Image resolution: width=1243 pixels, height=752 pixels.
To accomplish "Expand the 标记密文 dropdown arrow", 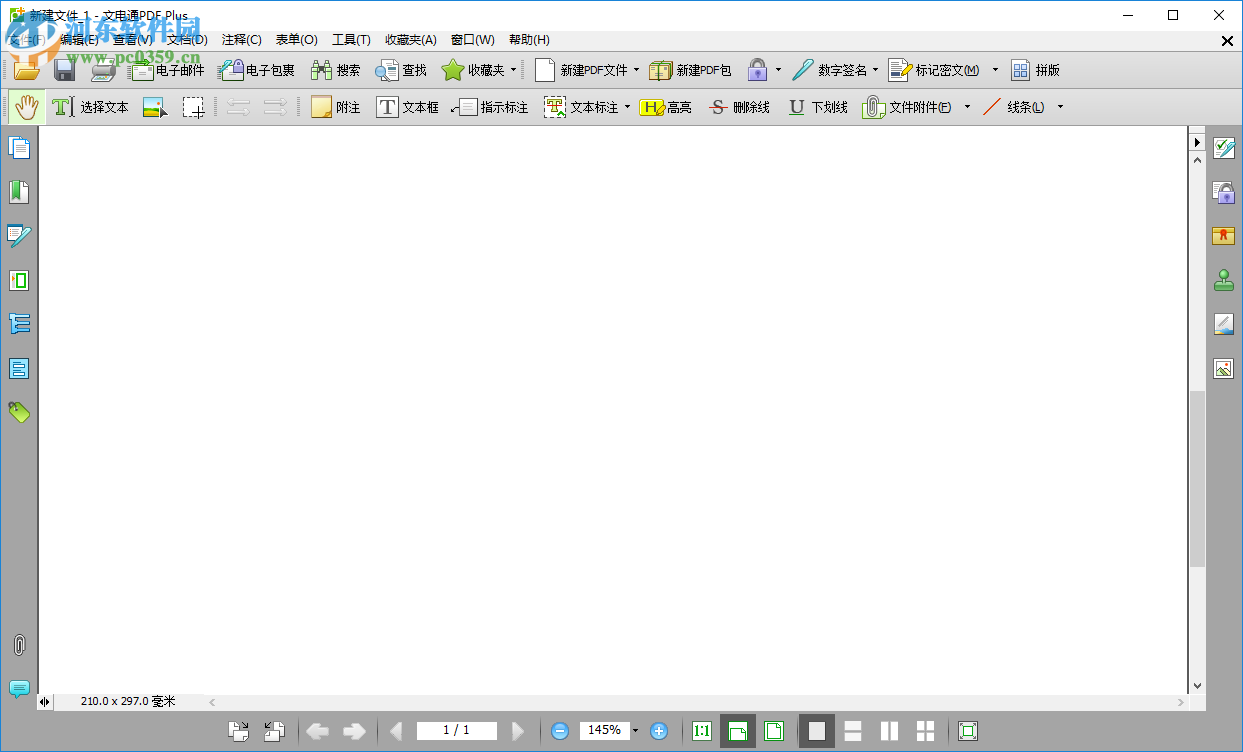I will (x=995, y=70).
